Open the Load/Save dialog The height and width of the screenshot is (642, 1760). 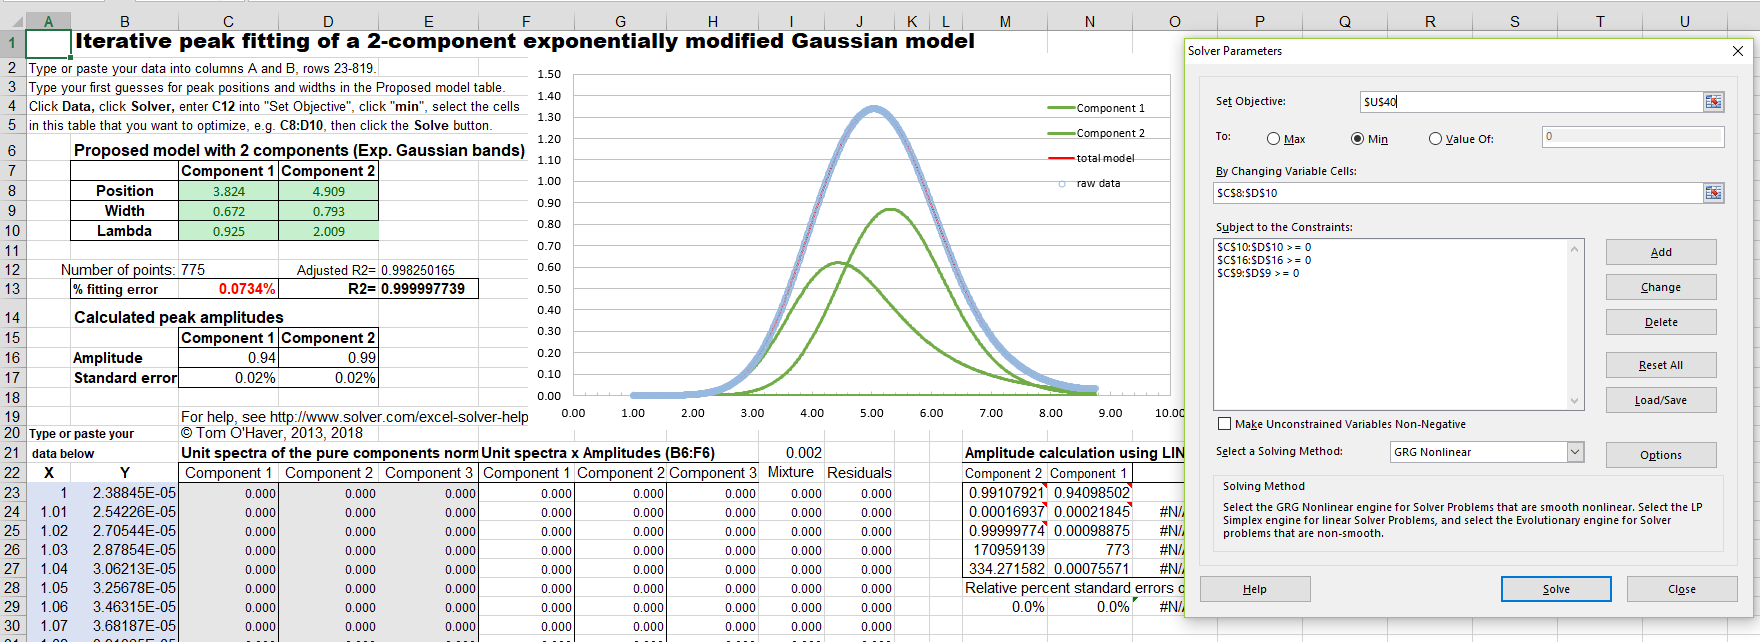[x=1660, y=400]
